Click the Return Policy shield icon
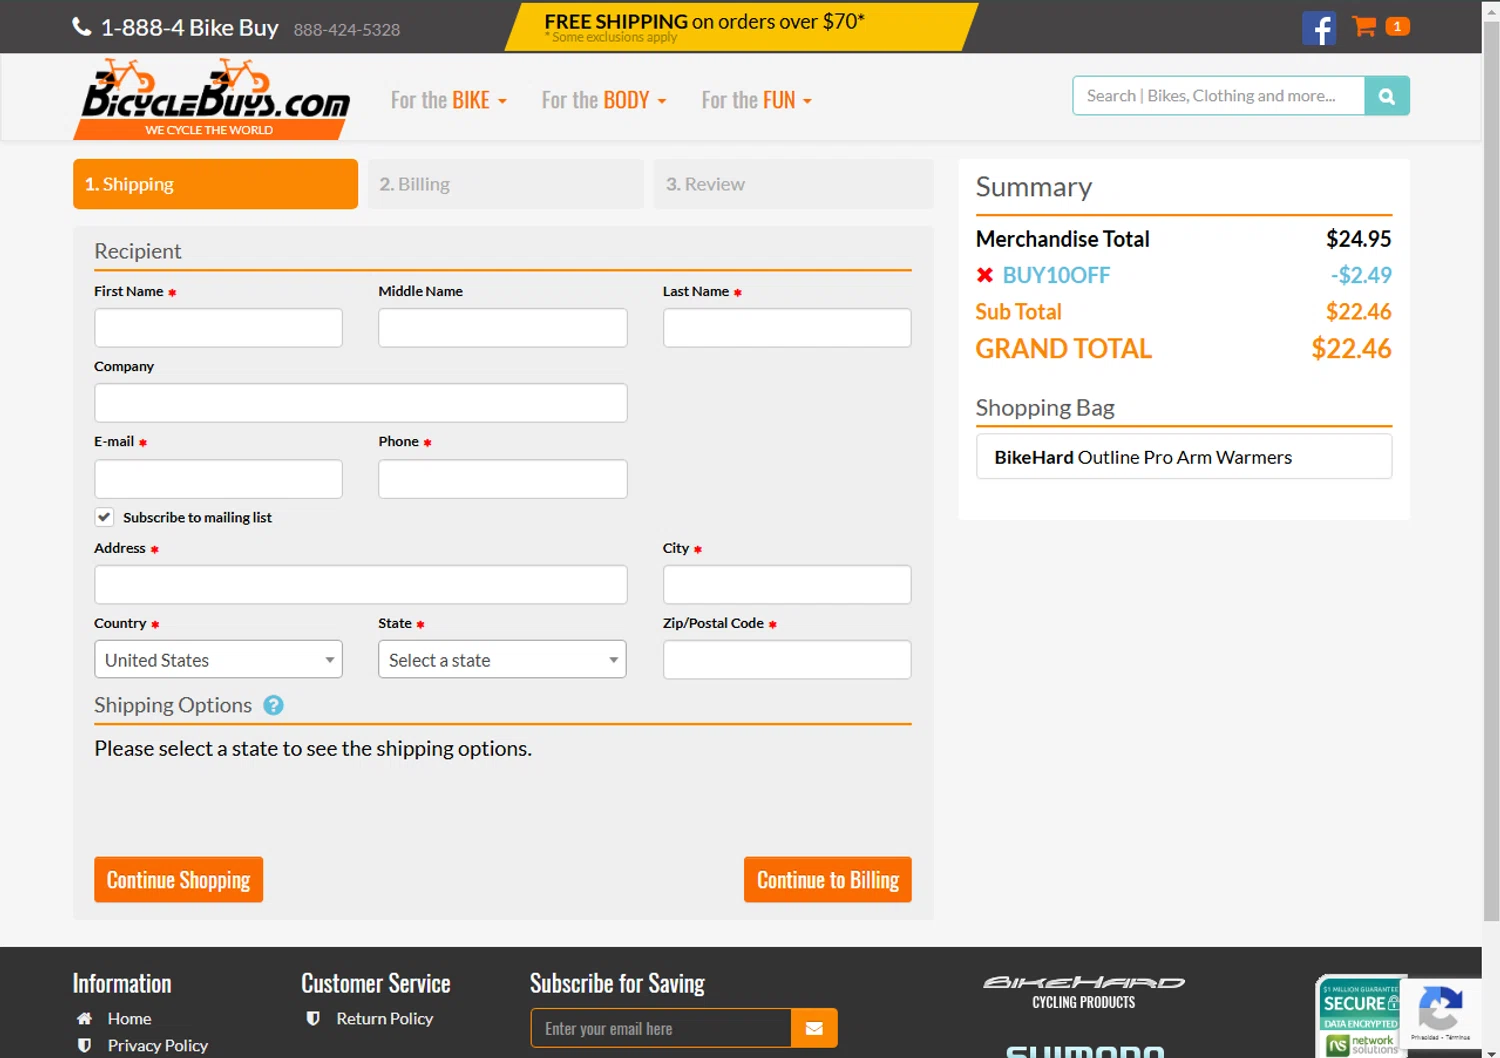The height and width of the screenshot is (1058, 1500). (313, 1018)
